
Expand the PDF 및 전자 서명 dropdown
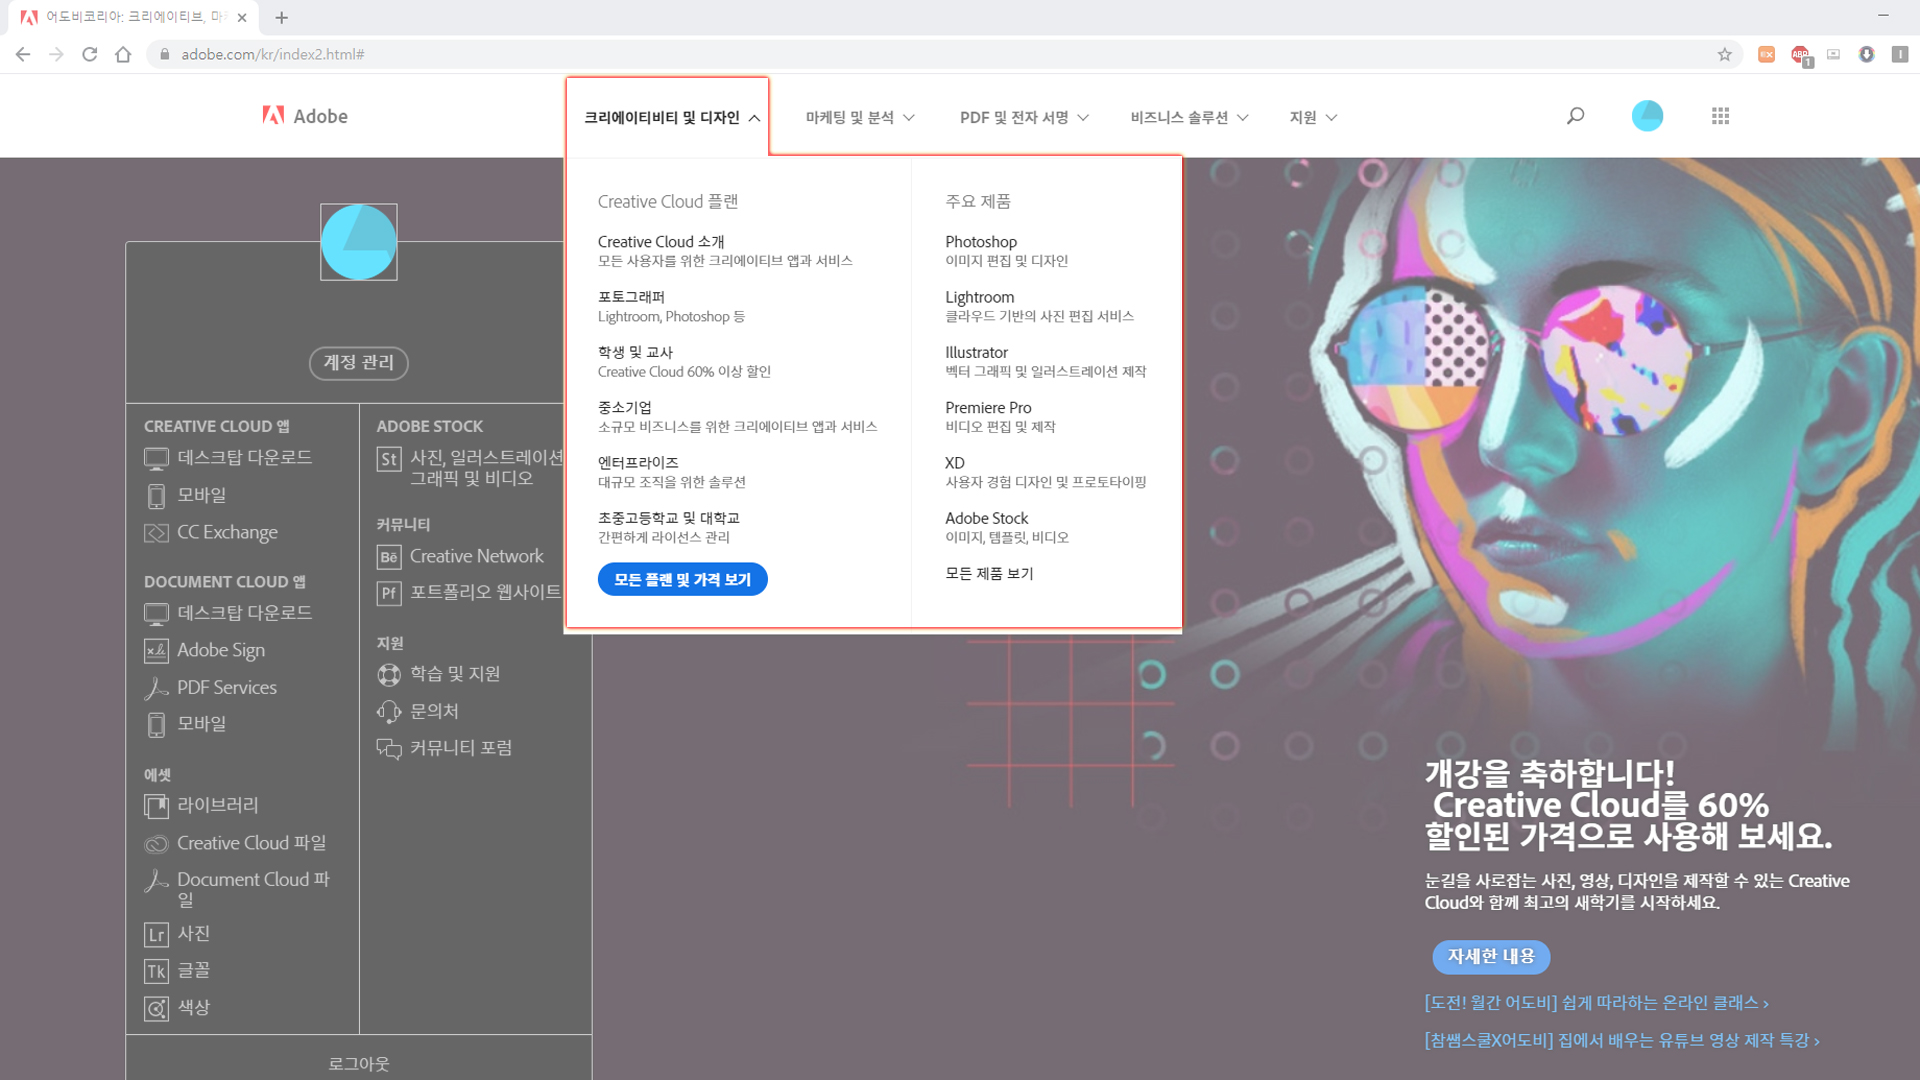pyautogui.click(x=1023, y=117)
